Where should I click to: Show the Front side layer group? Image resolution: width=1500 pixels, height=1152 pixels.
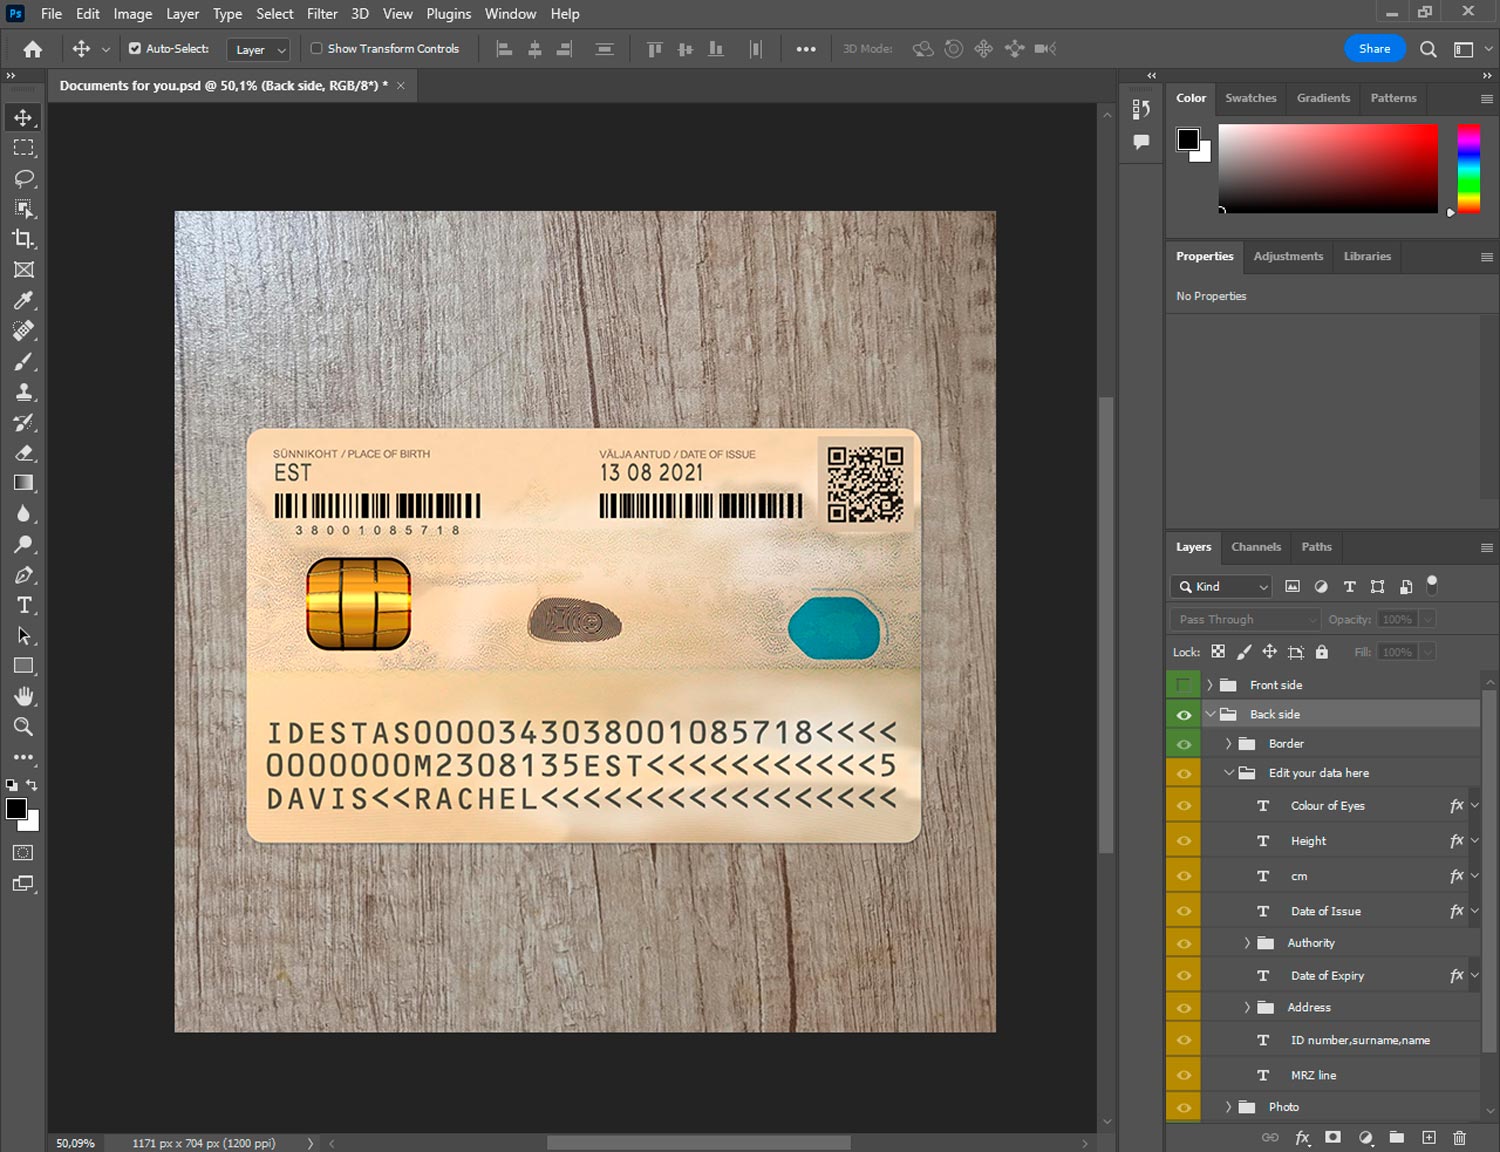click(1183, 685)
